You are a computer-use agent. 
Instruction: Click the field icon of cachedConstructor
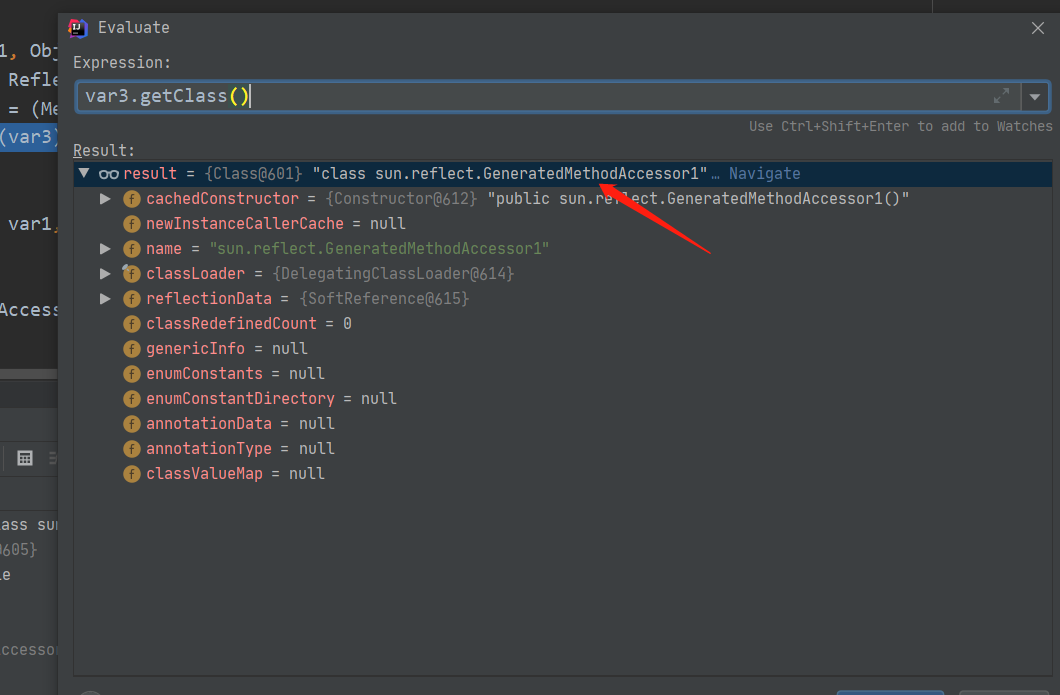(x=132, y=199)
